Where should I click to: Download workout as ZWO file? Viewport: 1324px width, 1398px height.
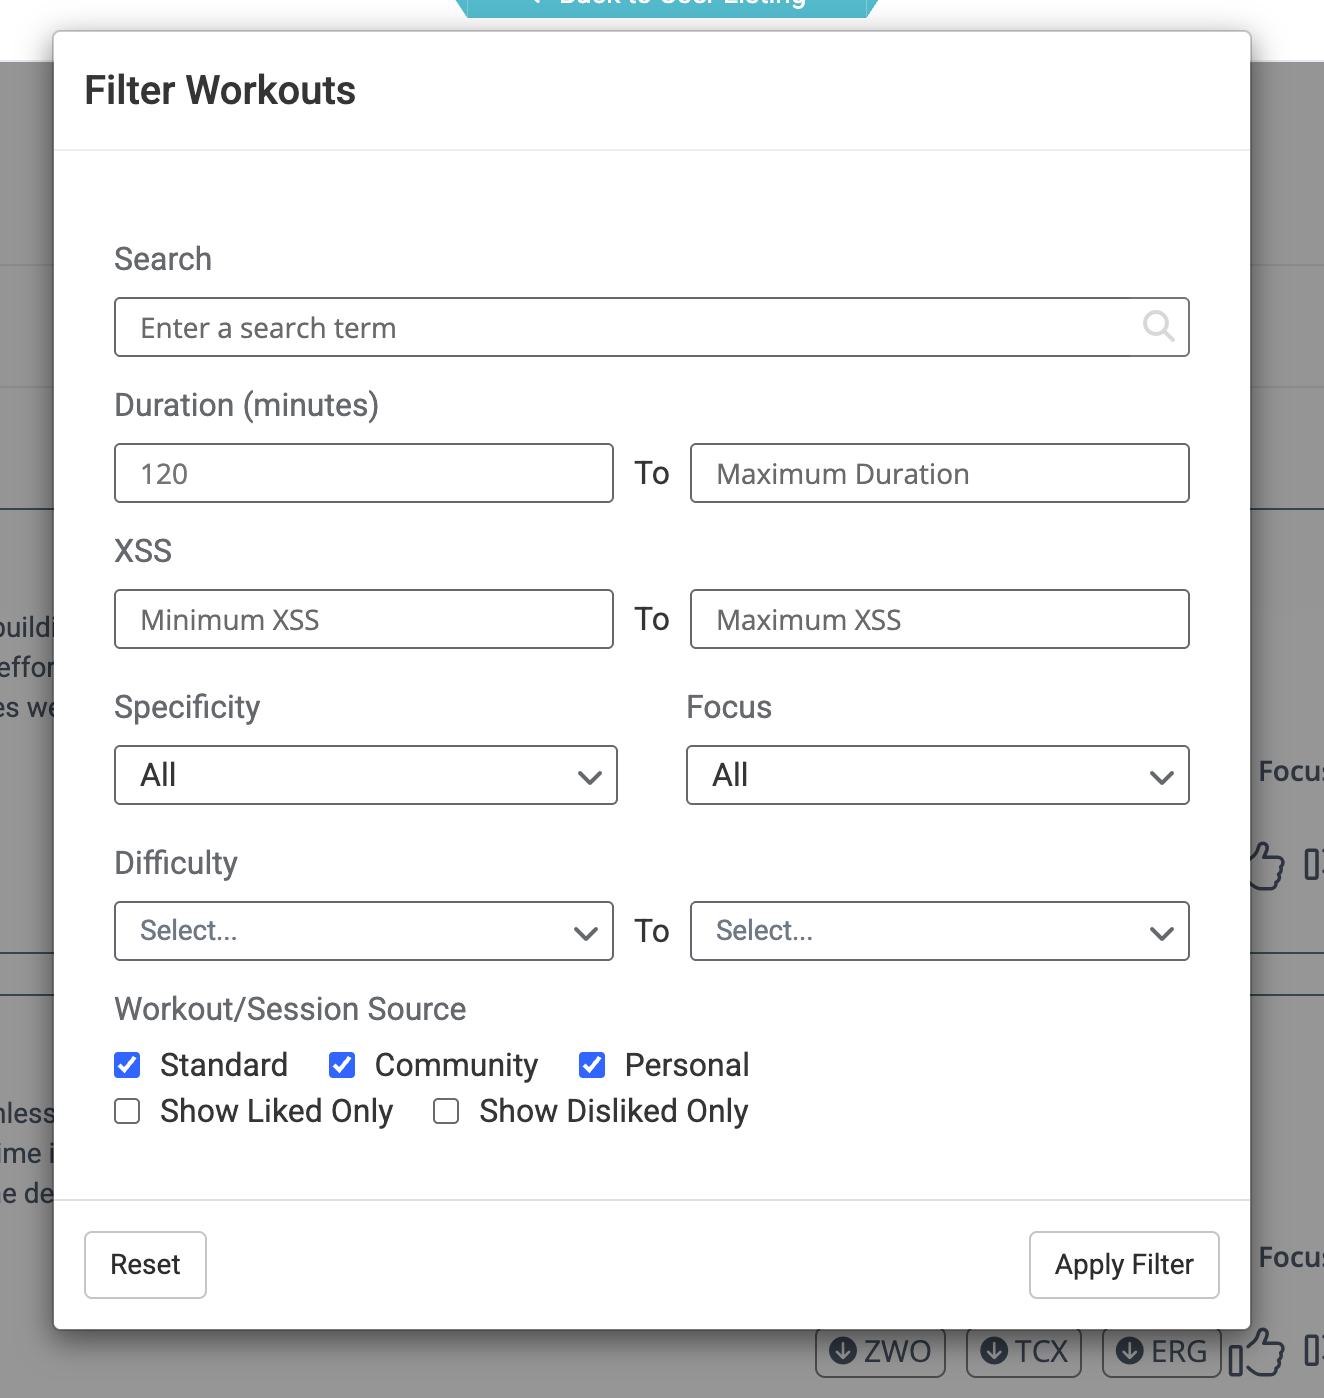click(x=880, y=1352)
